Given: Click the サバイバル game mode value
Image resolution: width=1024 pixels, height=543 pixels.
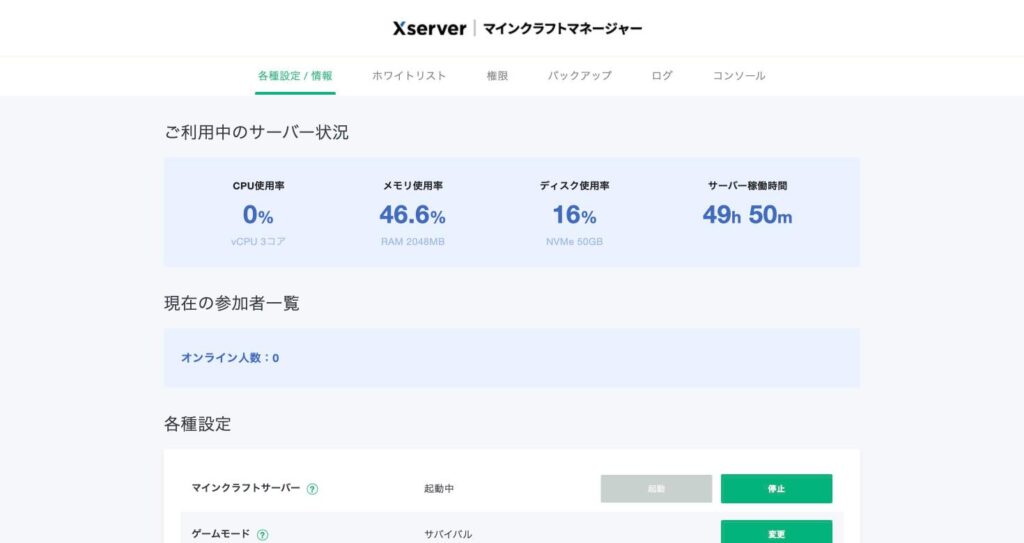Looking at the screenshot, I should [x=447, y=535].
